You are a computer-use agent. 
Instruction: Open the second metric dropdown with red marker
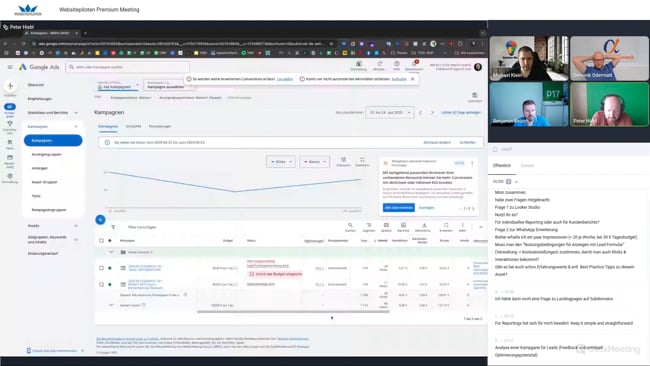click(x=315, y=162)
